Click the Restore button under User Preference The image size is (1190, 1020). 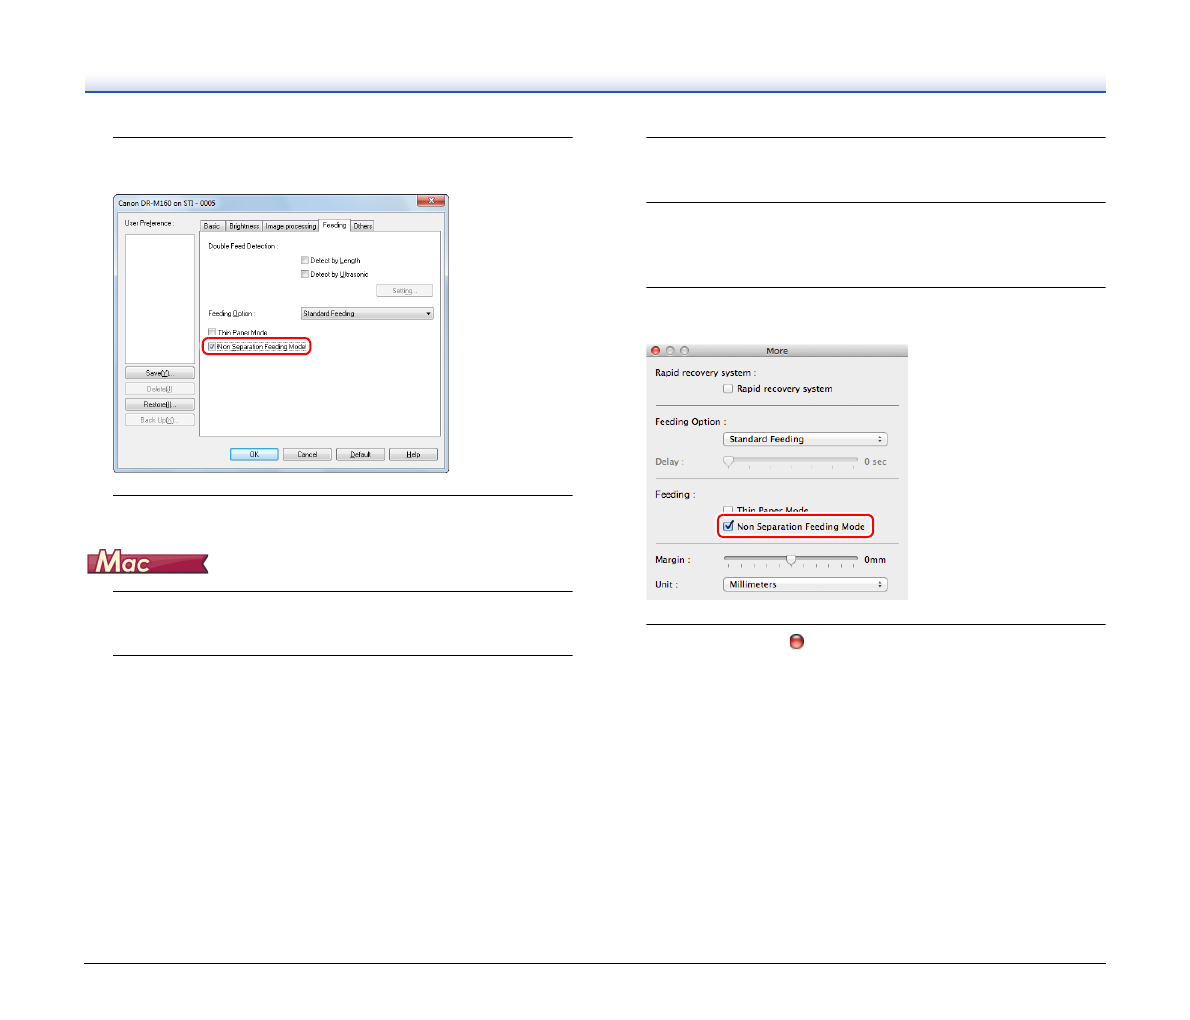159,405
